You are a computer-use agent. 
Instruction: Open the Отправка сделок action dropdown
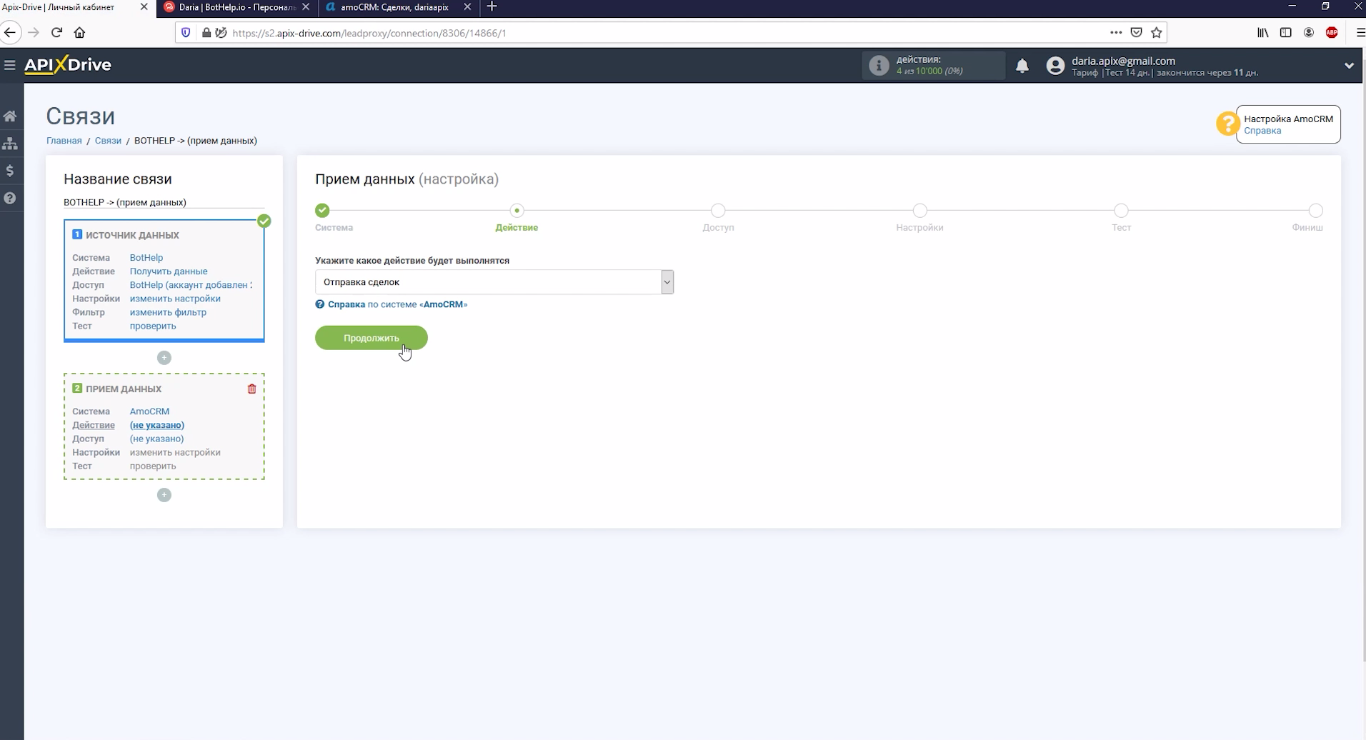[x=495, y=282]
